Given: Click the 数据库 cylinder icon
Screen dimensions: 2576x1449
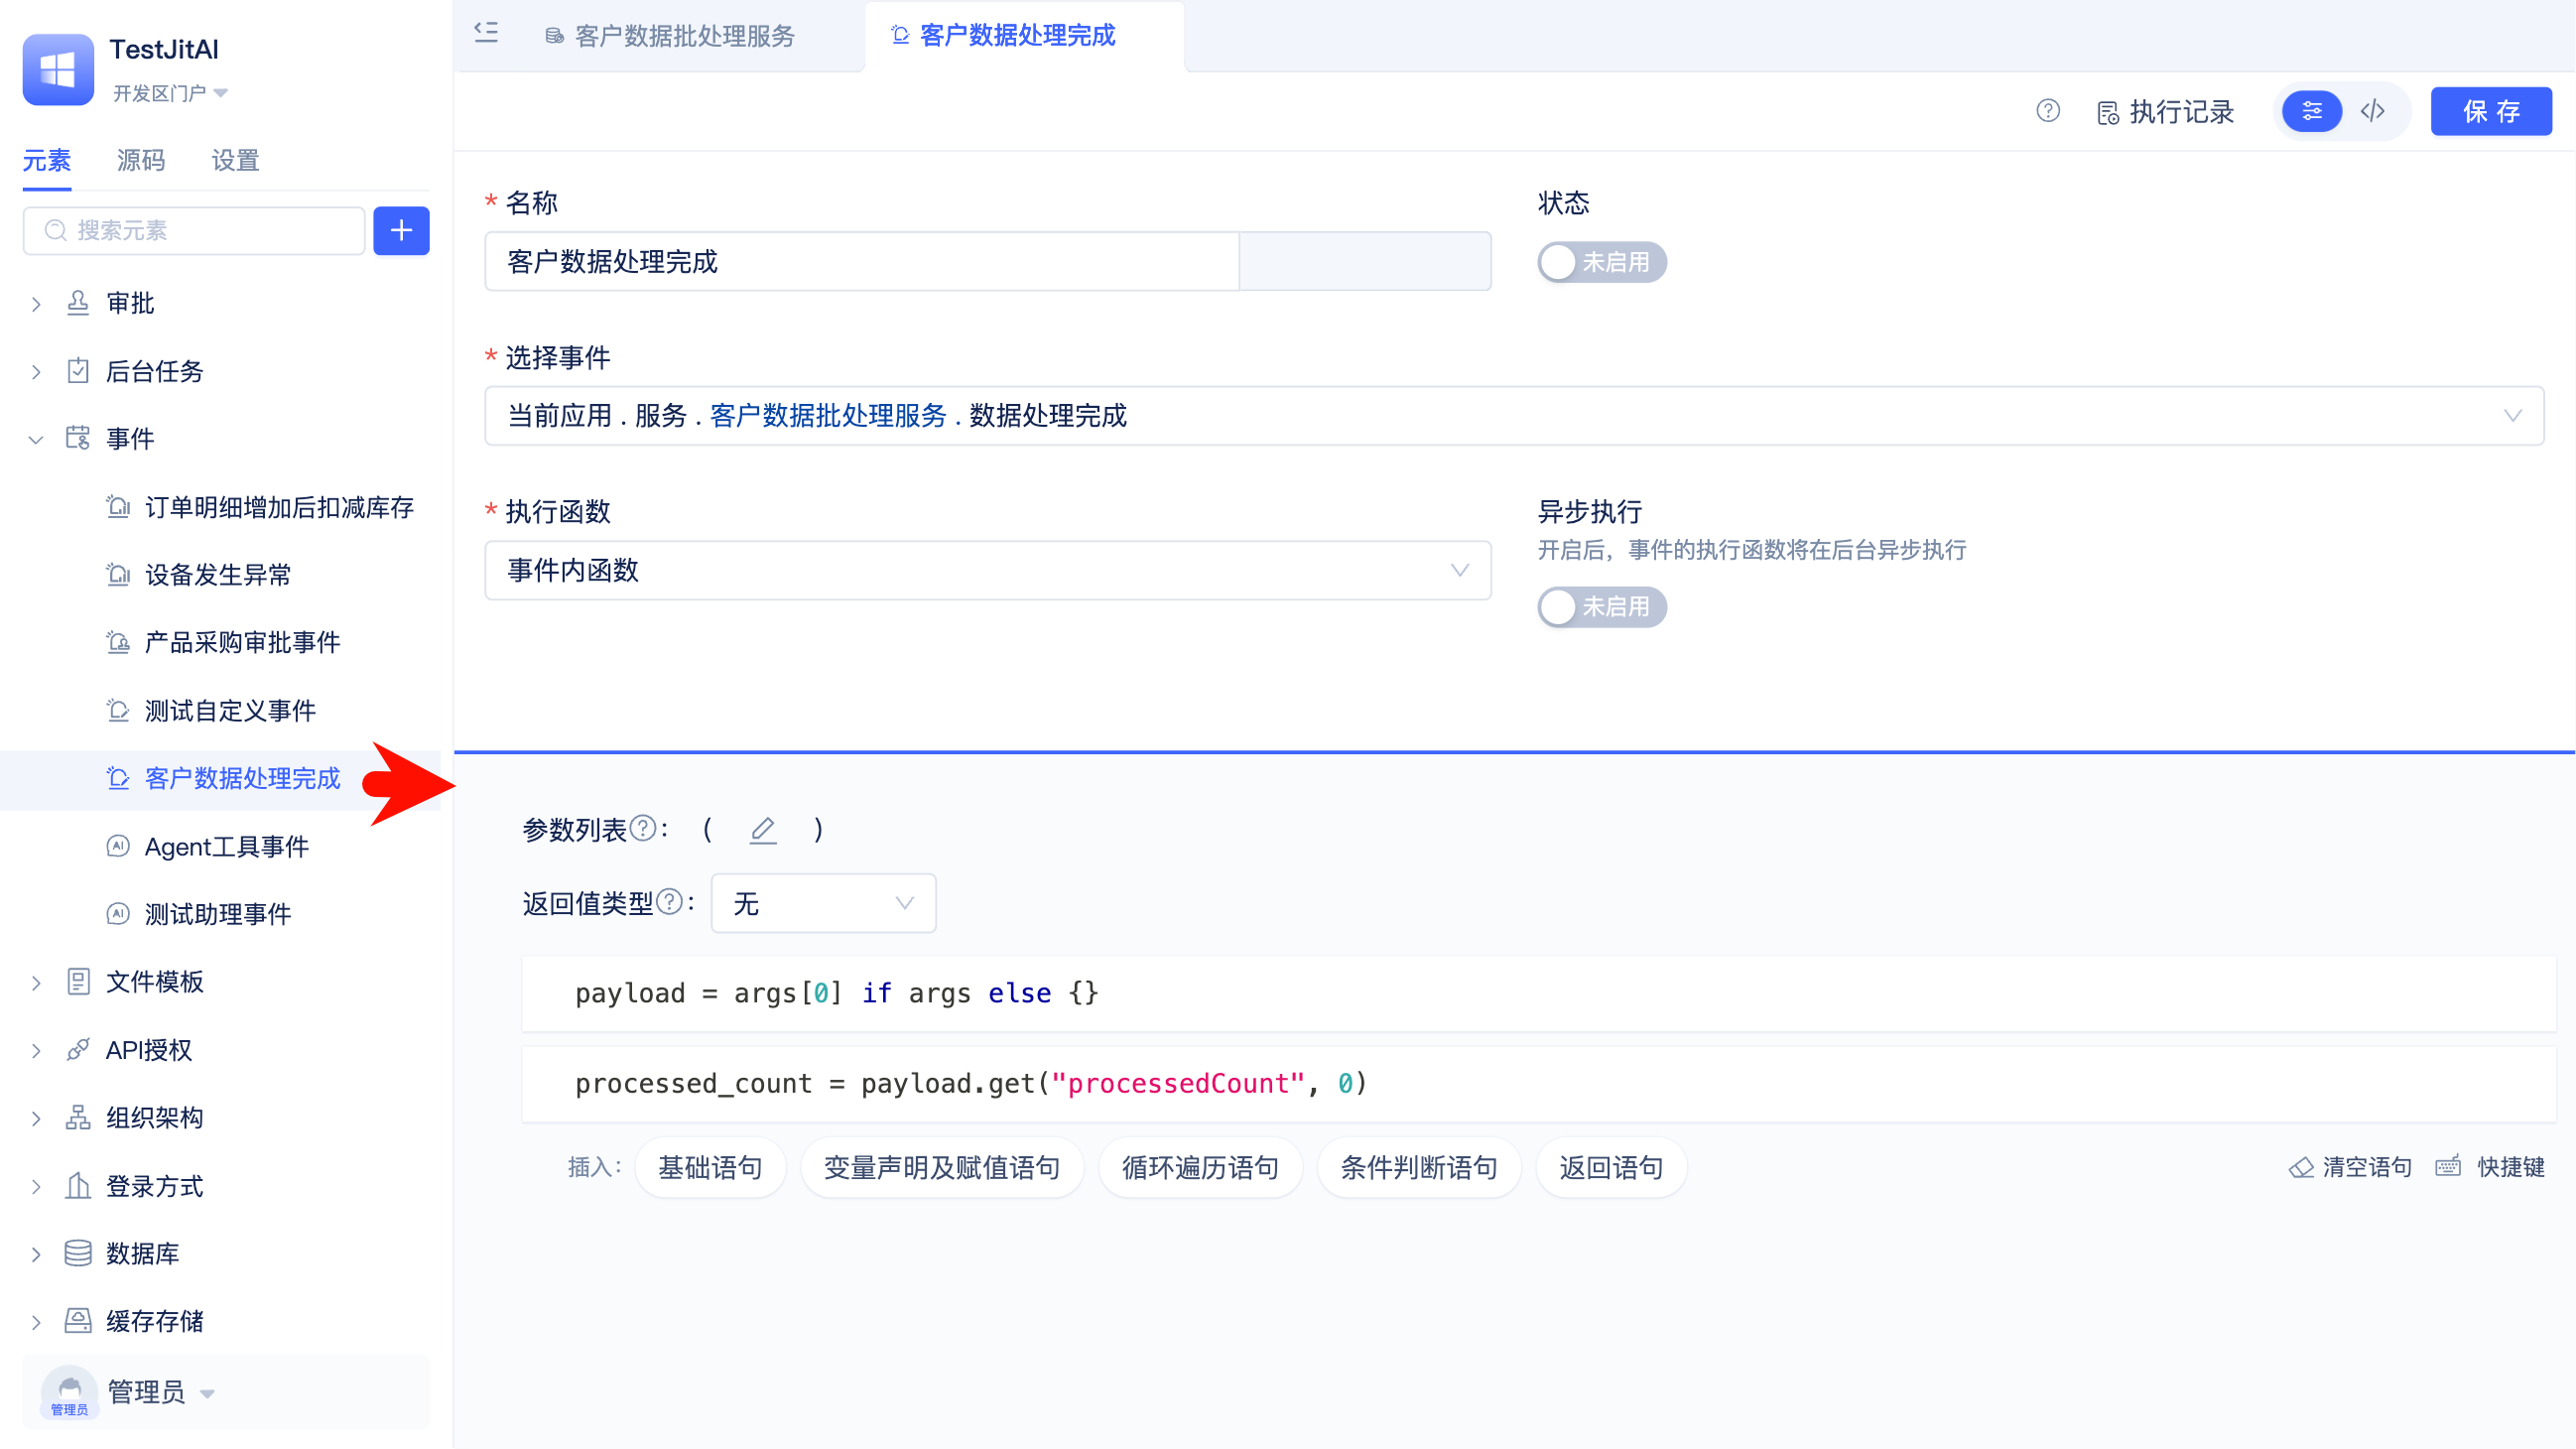Looking at the screenshot, I should 78,1253.
